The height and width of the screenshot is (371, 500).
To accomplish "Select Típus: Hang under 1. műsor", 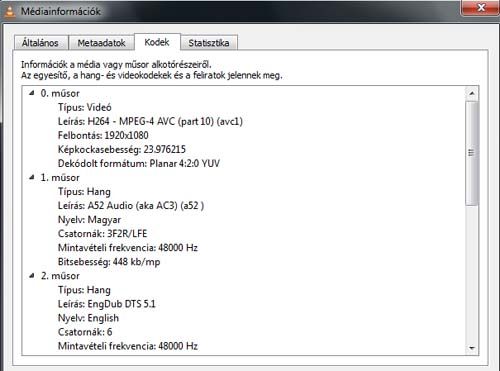I will click(x=84, y=192).
